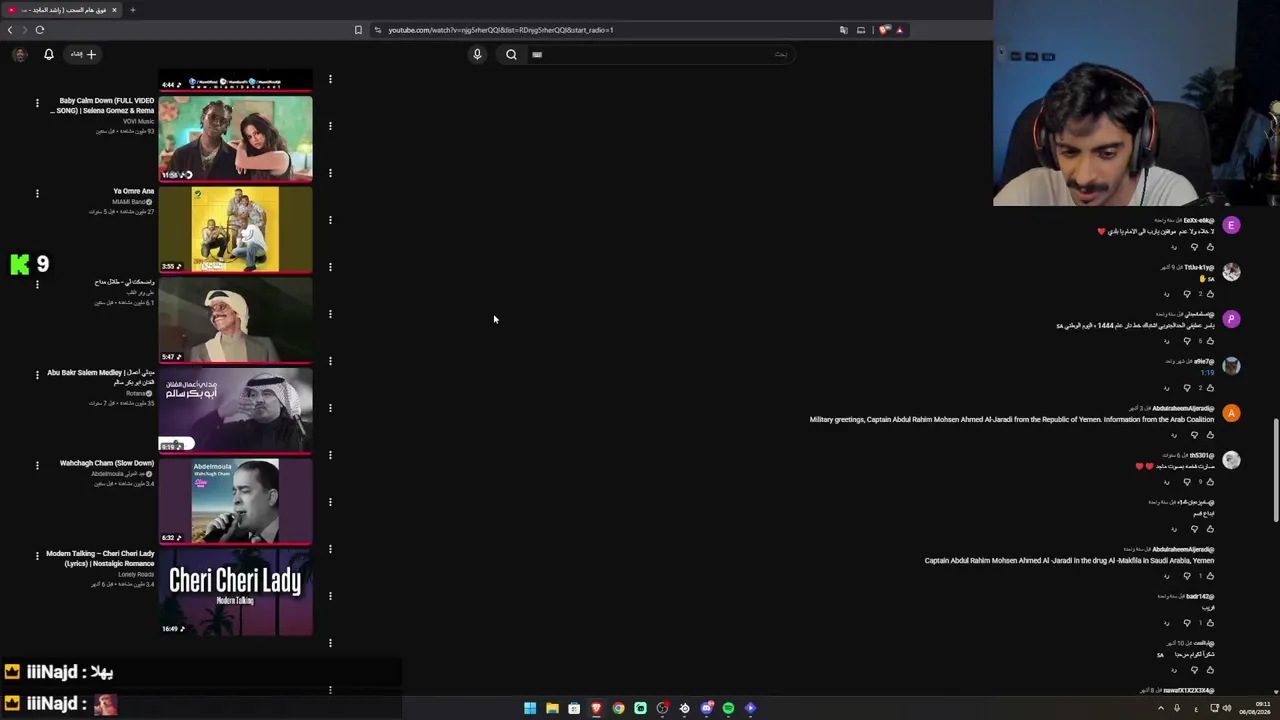Click the 1:19 timestamp in @a9le7's comment
The width and height of the screenshot is (1280, 720).
coord(1207,372)
